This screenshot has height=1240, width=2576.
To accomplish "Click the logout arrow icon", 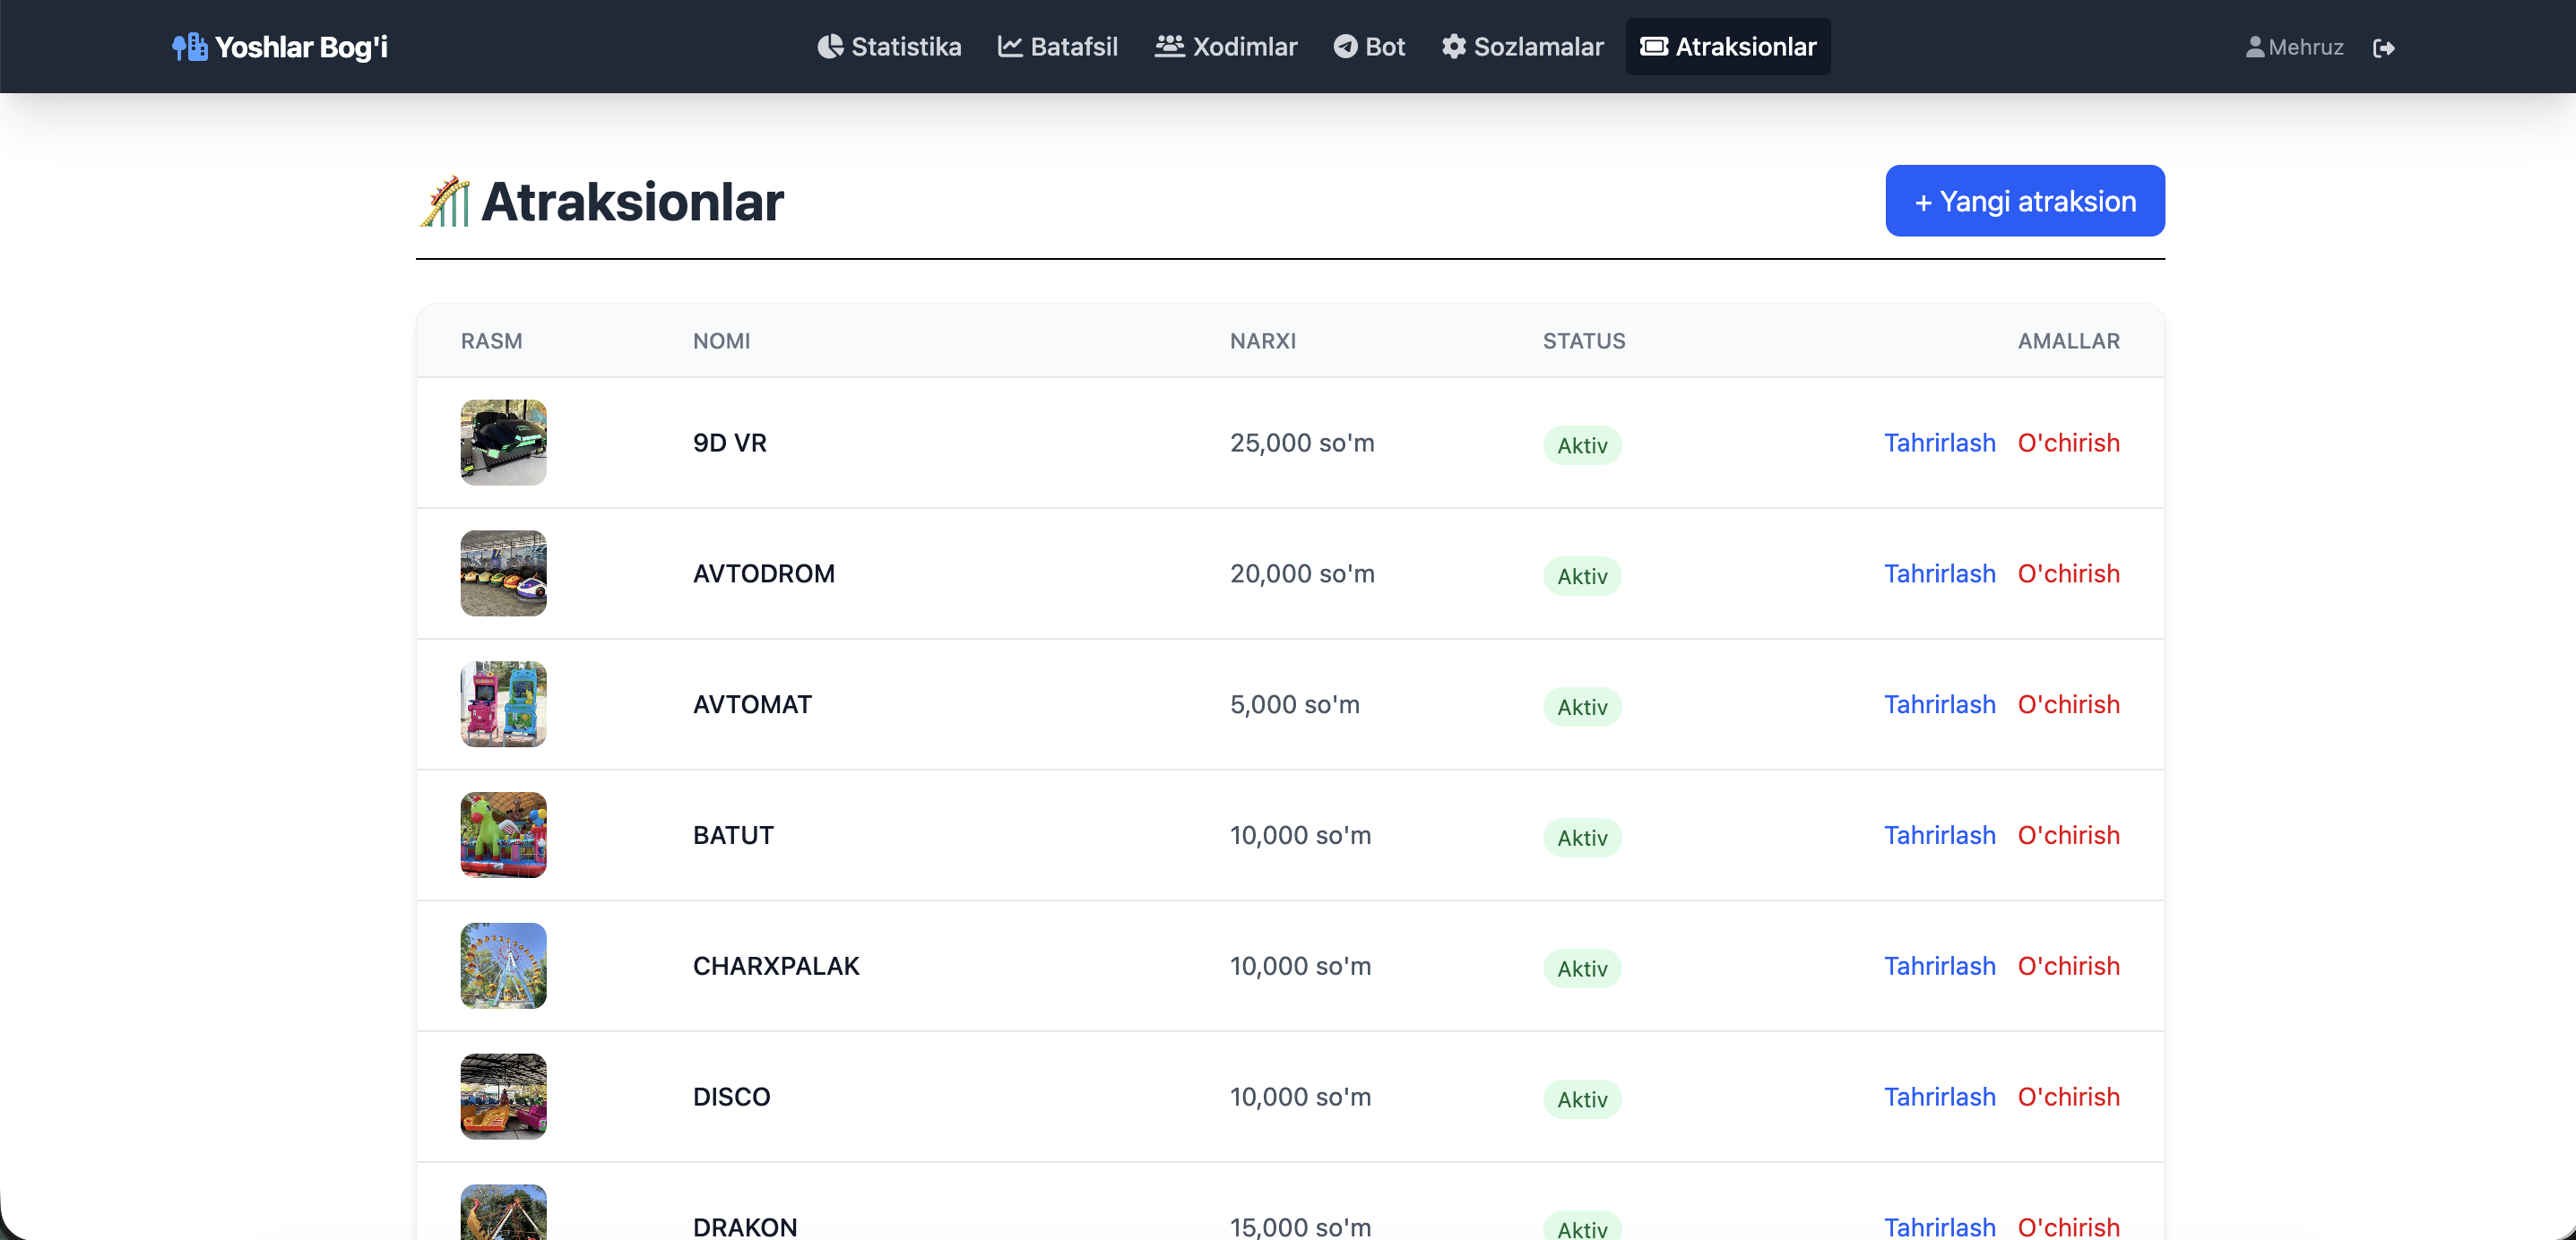I will pos(2383,48).
